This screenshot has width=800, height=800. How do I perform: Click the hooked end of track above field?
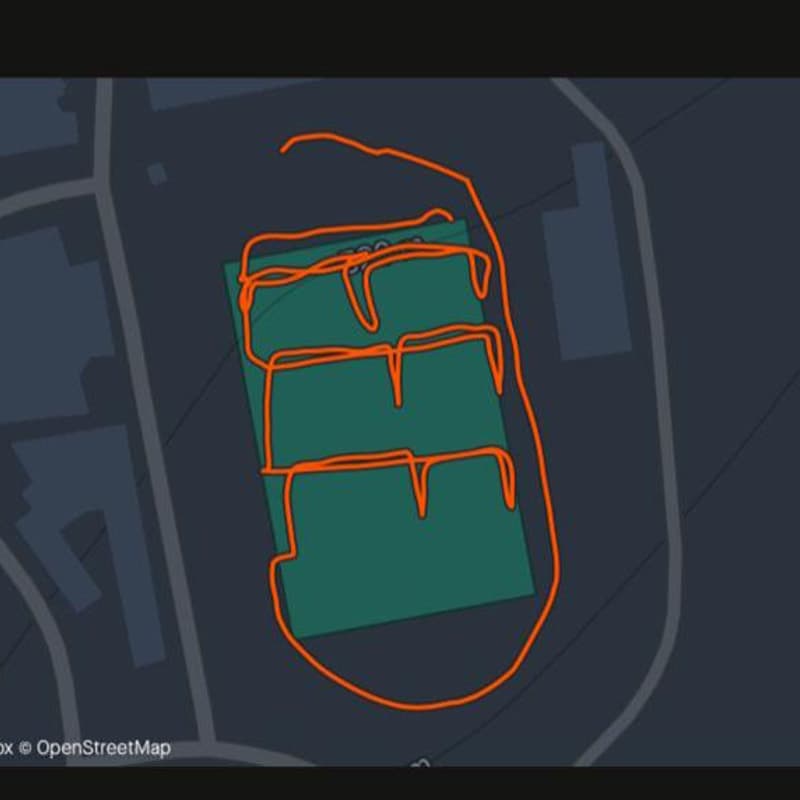[x=439, y=213]
